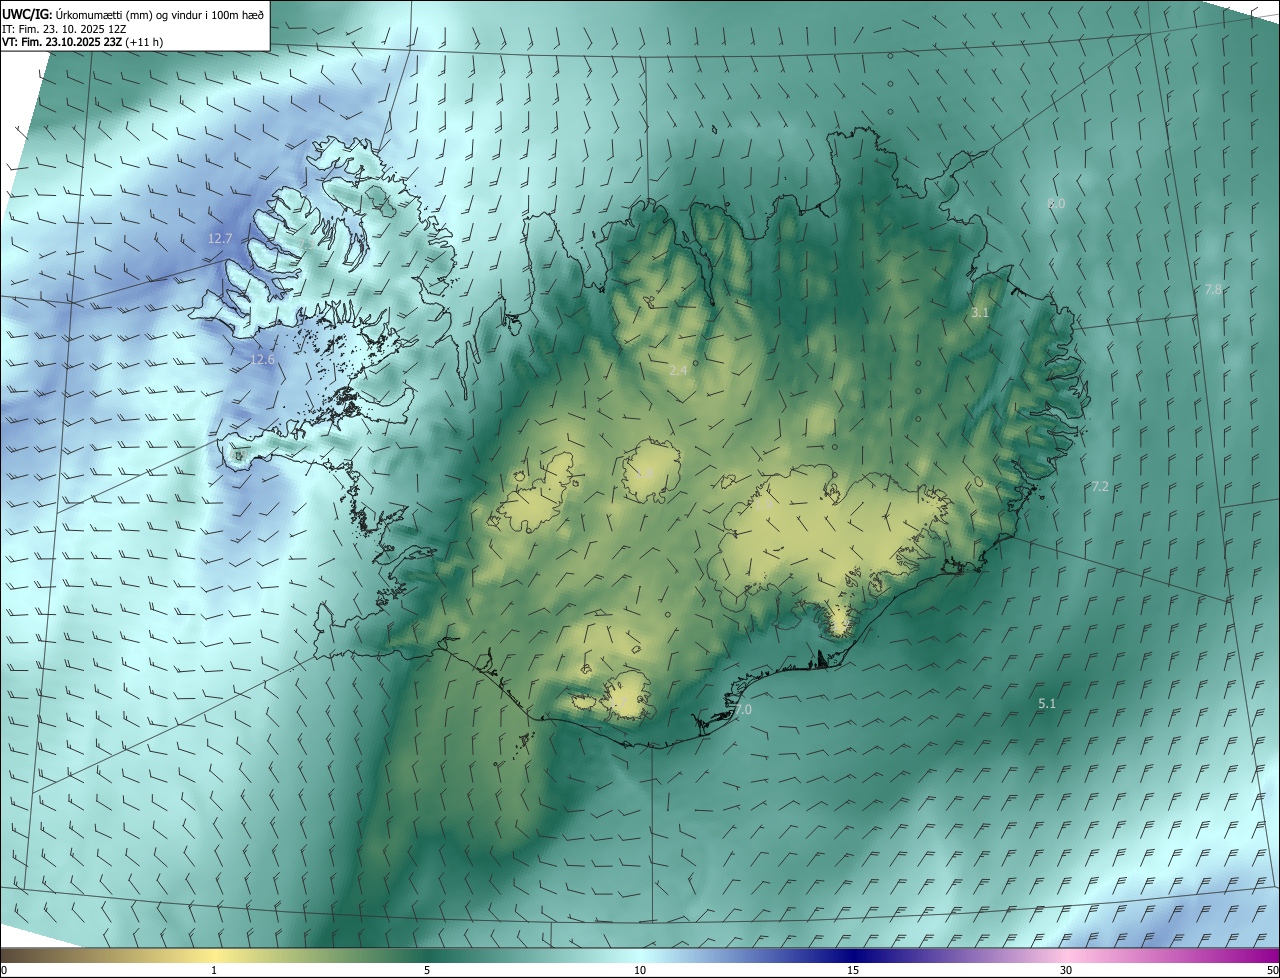
Task: Select the initial time line 'IT: Fim. 23. 10. 2025 12Z'
Action: tap(64, 28)
